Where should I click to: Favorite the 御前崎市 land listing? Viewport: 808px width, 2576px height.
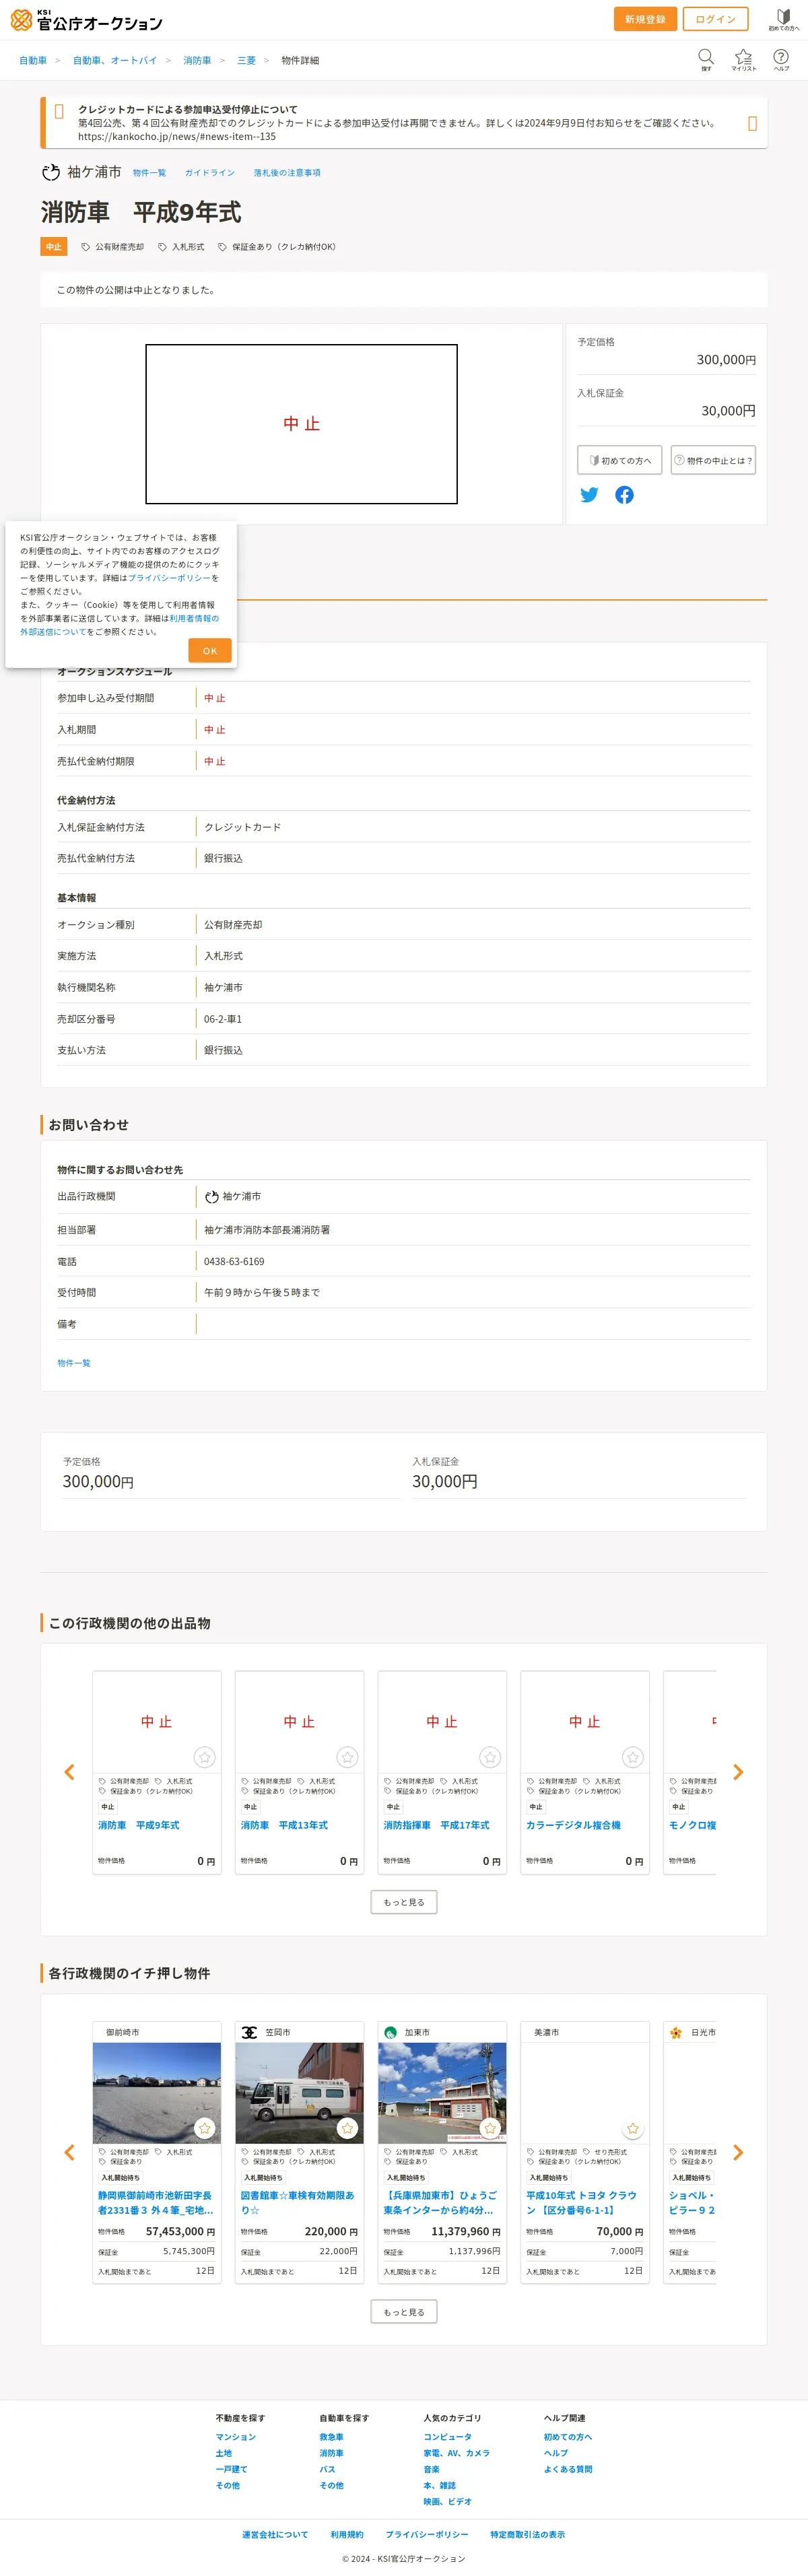[x=204, y=2127]
